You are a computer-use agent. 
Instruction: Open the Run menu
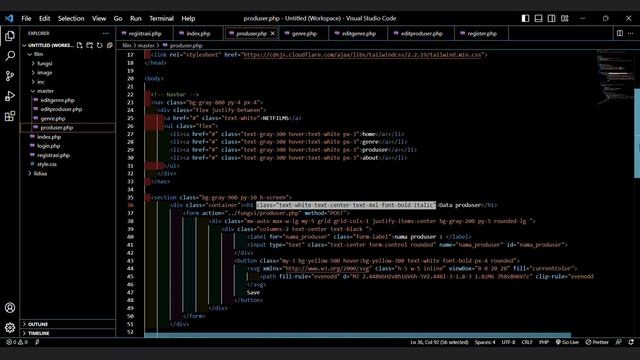[x=136, y=18]
